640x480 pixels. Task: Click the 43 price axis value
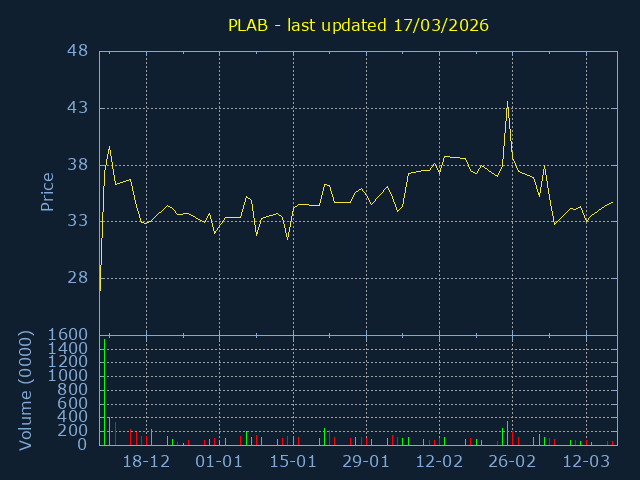pos(78,108)
